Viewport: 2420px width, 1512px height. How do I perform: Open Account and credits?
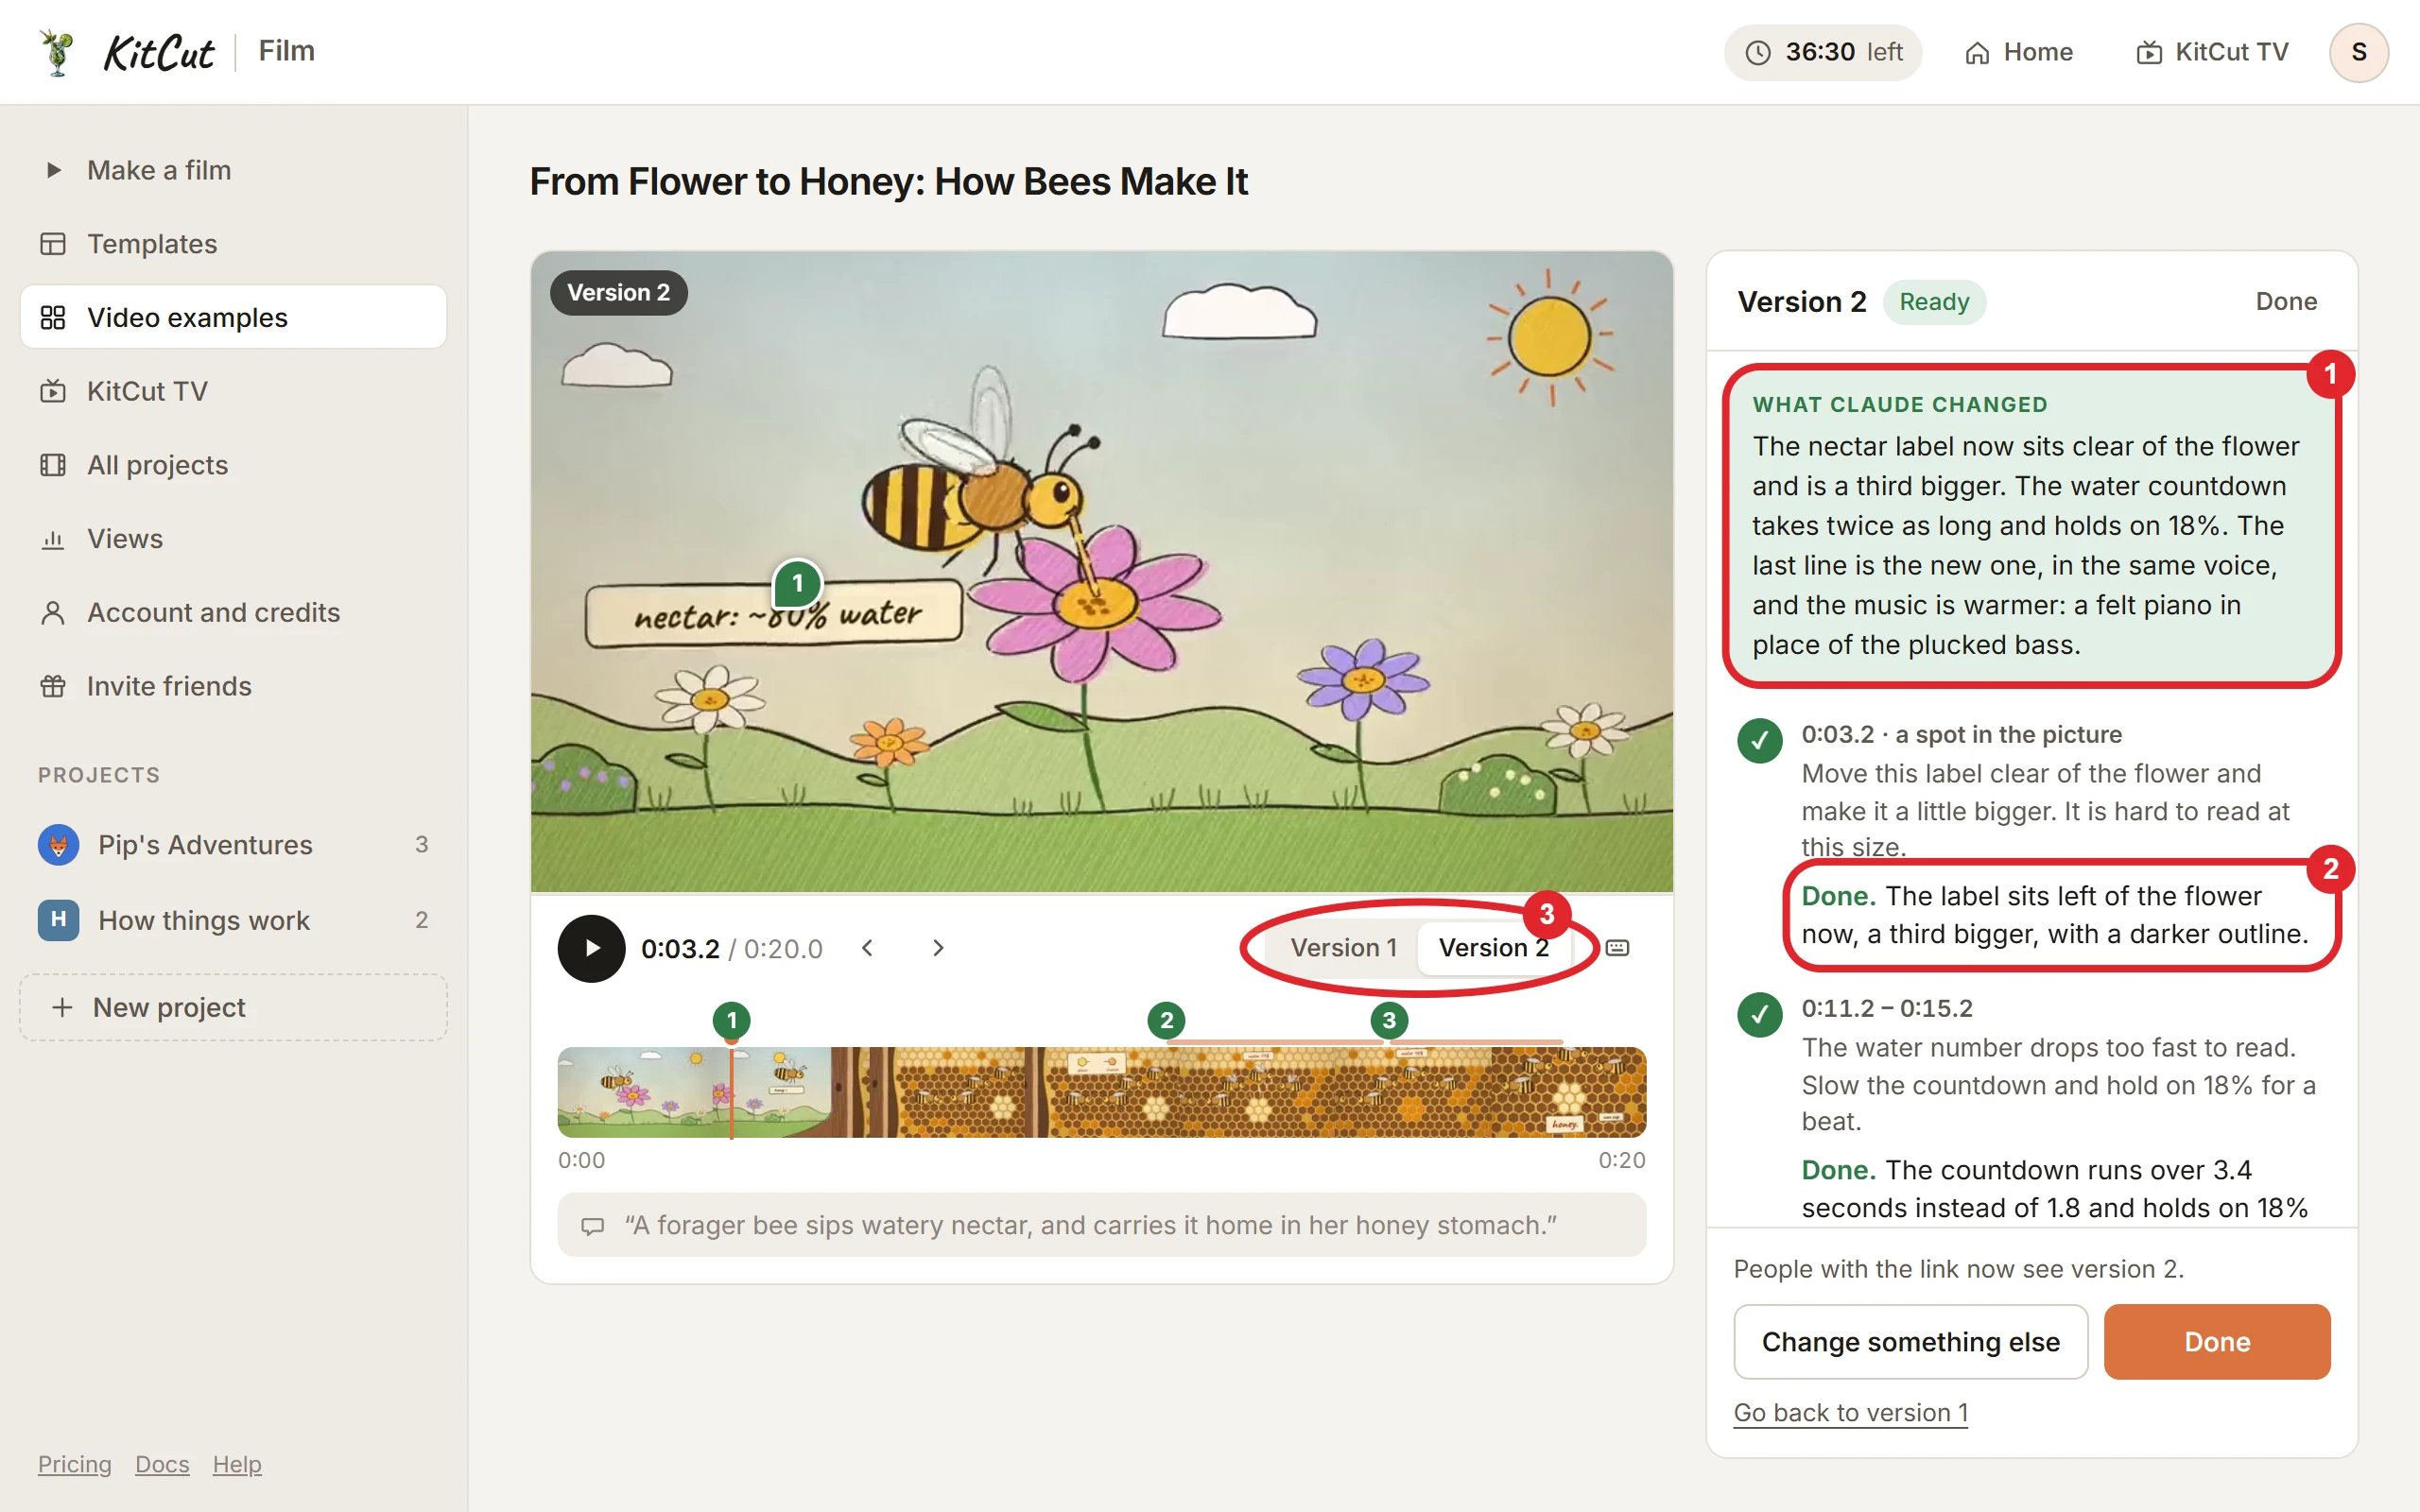(x=233, y=612)
